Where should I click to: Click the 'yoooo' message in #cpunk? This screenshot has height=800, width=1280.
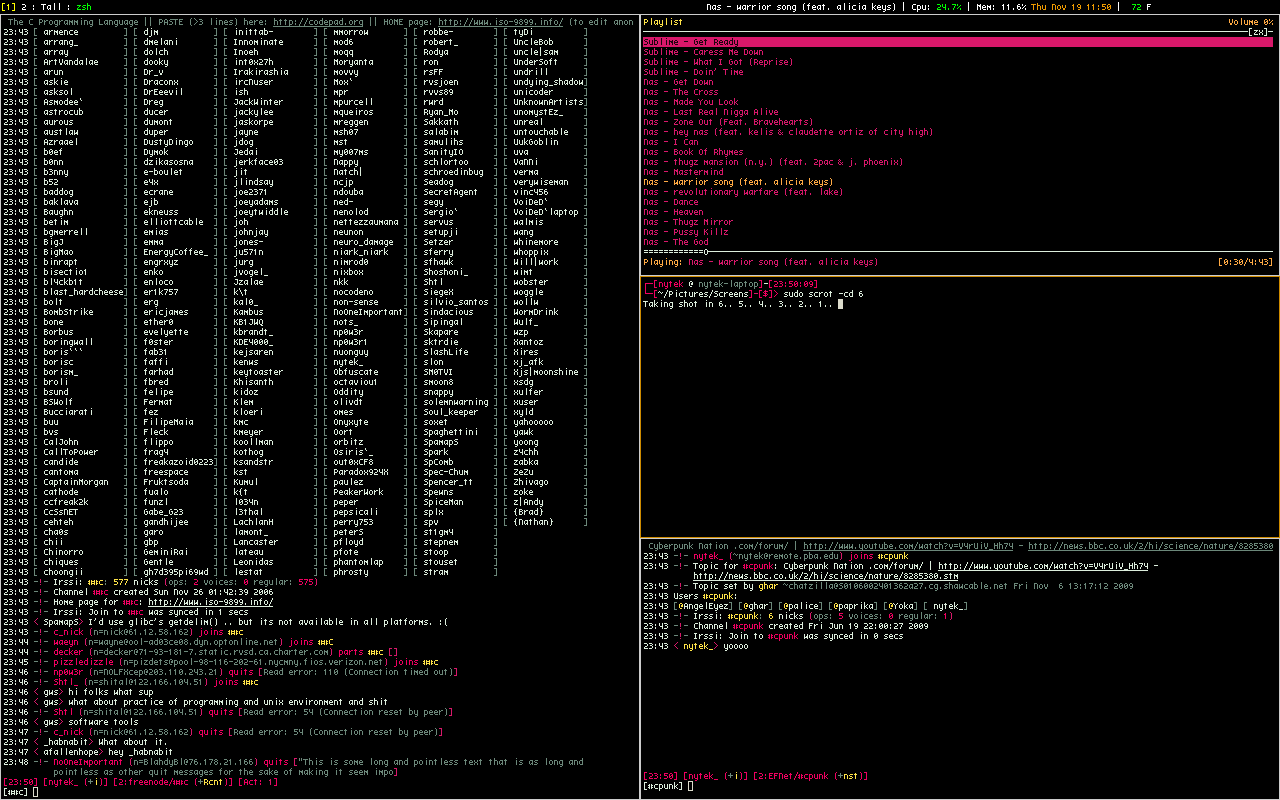point(736,646)
